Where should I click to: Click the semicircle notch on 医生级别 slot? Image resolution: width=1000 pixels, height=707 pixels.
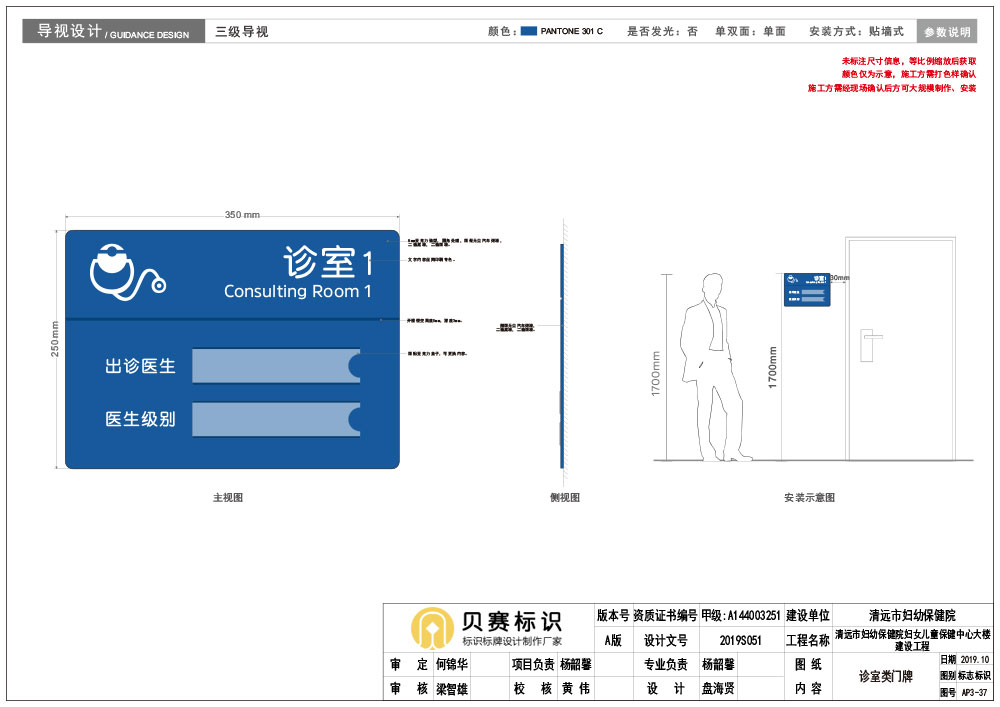point(355,419)
